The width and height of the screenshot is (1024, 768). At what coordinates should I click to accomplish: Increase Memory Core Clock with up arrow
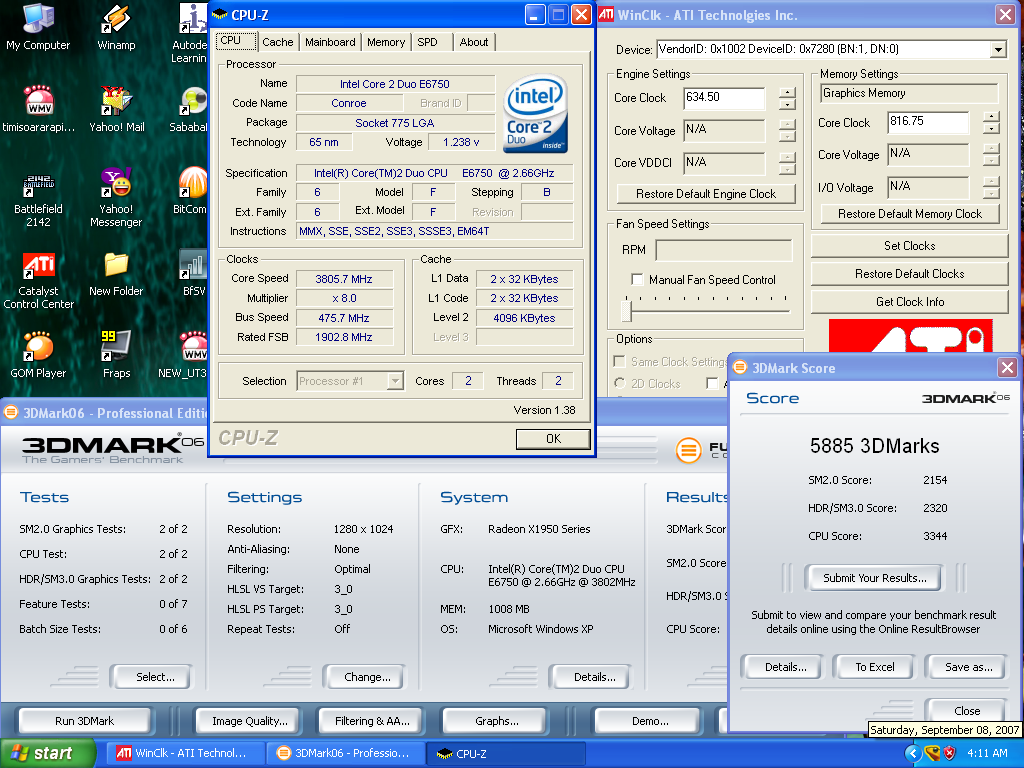(x=991, y=117)
